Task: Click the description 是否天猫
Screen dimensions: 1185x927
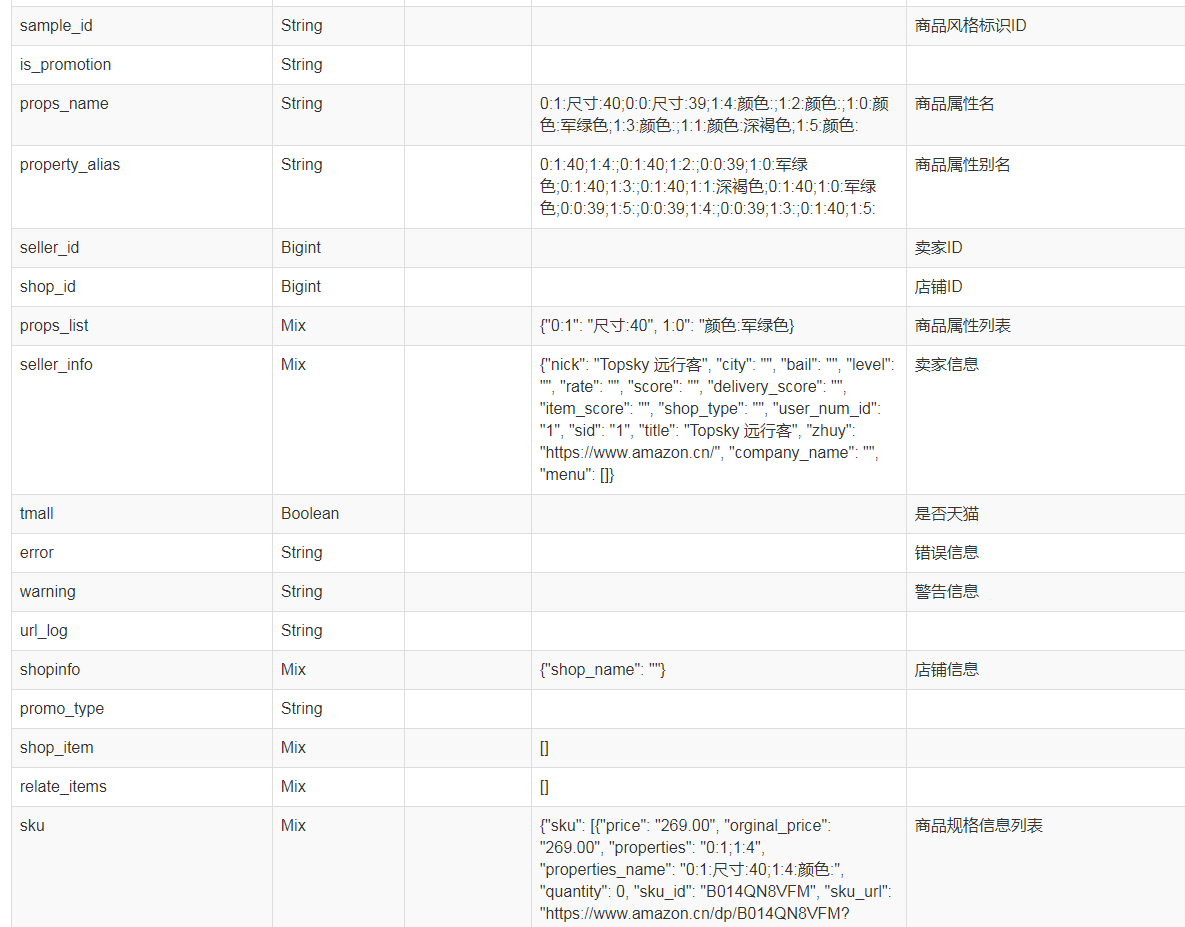Action: (x=946, y=514)
